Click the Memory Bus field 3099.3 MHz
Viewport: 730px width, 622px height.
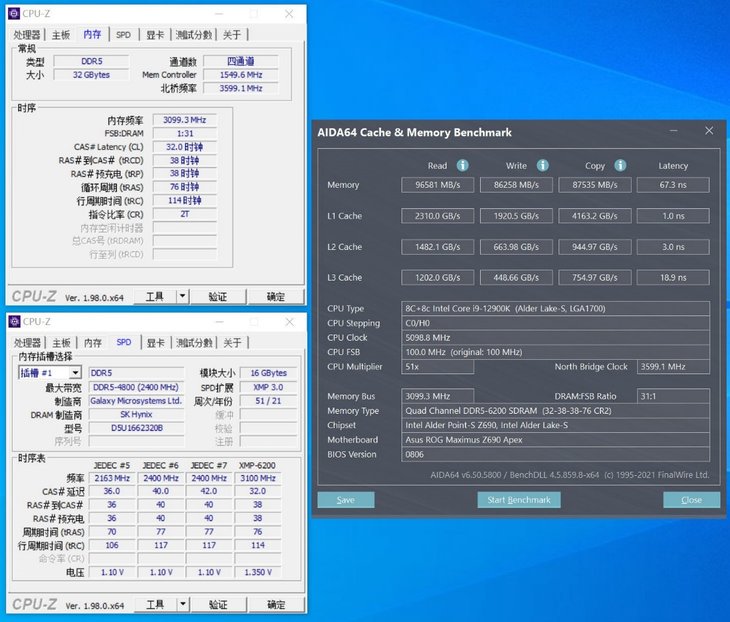pyautogui.click(x=438, y=396)
